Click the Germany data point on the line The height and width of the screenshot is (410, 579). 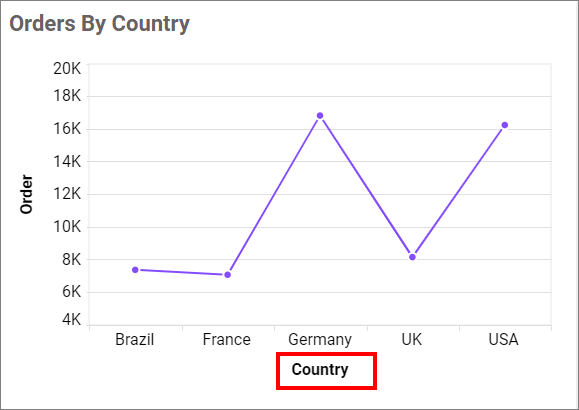(x=320, y=116)
